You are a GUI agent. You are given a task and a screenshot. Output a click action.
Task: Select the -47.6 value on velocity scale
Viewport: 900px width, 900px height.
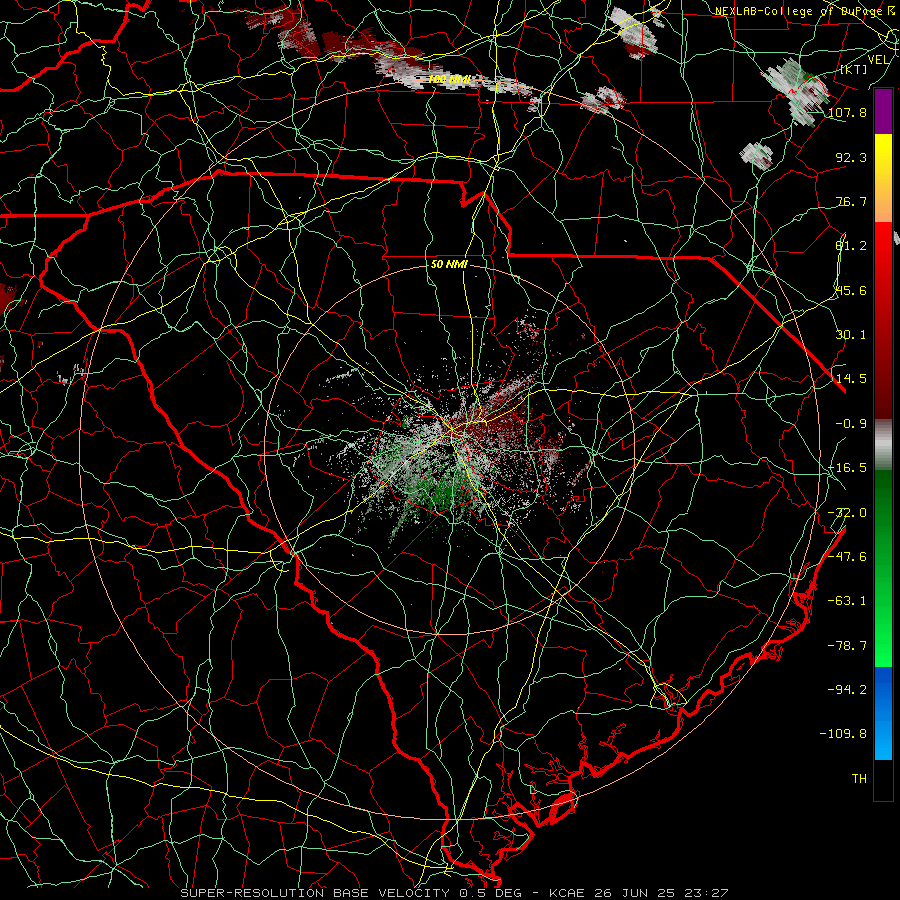pos(847,557)
